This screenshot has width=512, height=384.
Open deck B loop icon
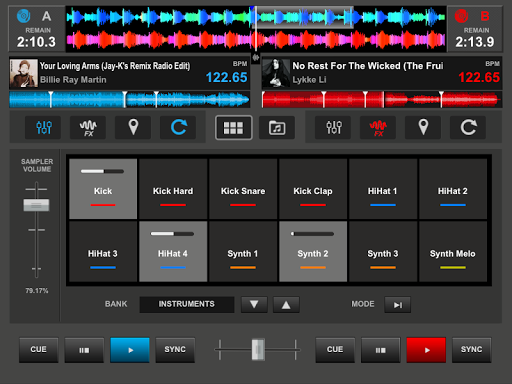[468, 127]
